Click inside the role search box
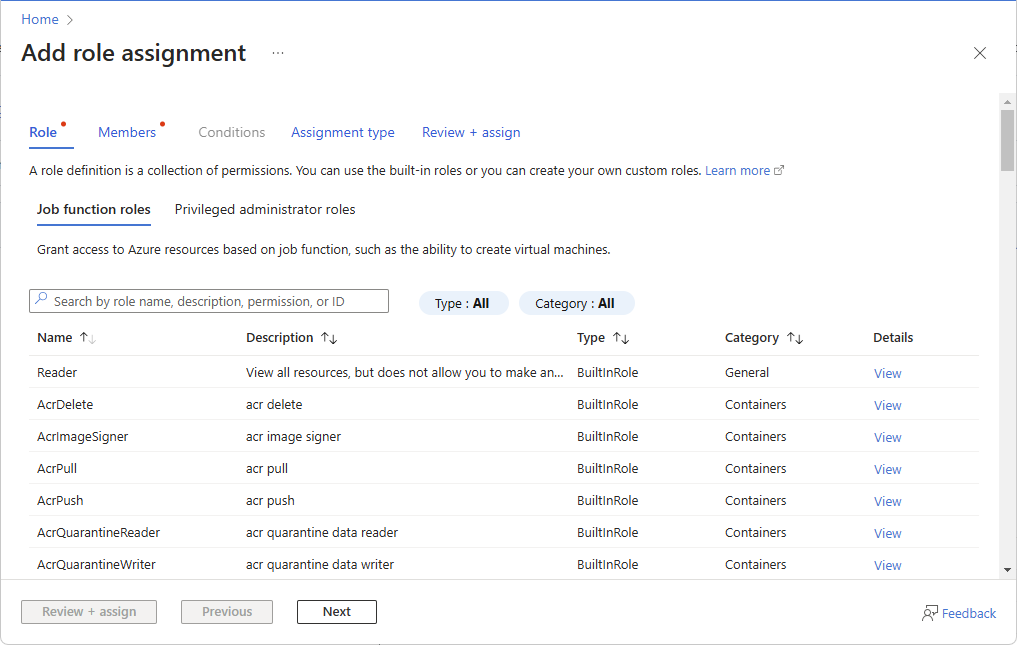1017x645 pixels. pos(208,300)
